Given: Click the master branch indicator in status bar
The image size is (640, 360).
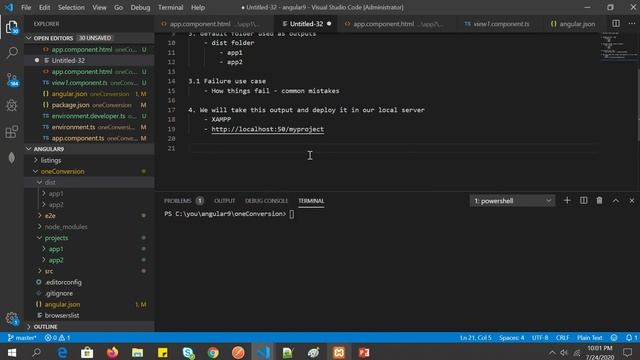Looking at the screenshot, I should pyautogui.click(x=22, y=338).
